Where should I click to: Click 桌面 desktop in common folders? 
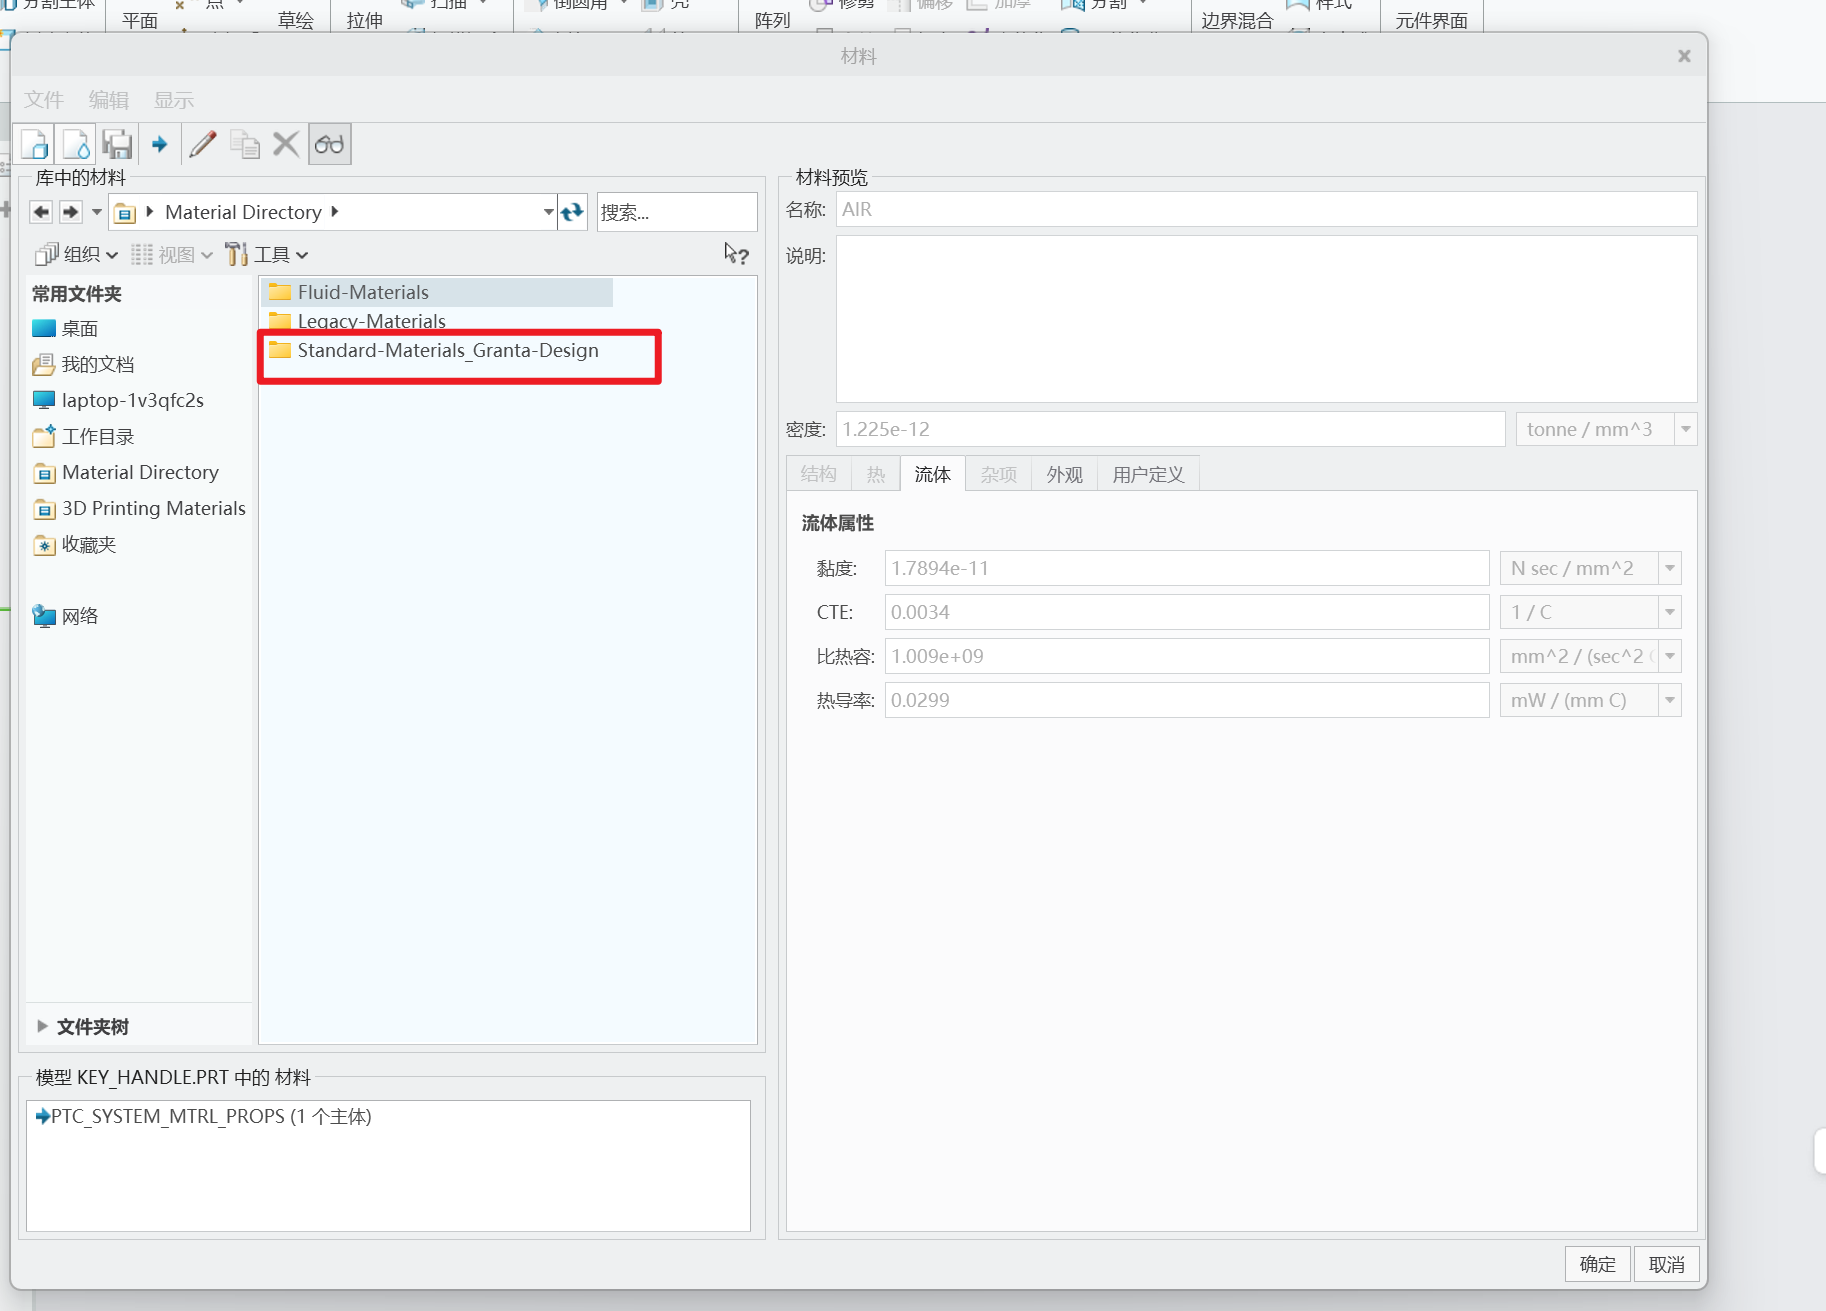click(65, 328)
